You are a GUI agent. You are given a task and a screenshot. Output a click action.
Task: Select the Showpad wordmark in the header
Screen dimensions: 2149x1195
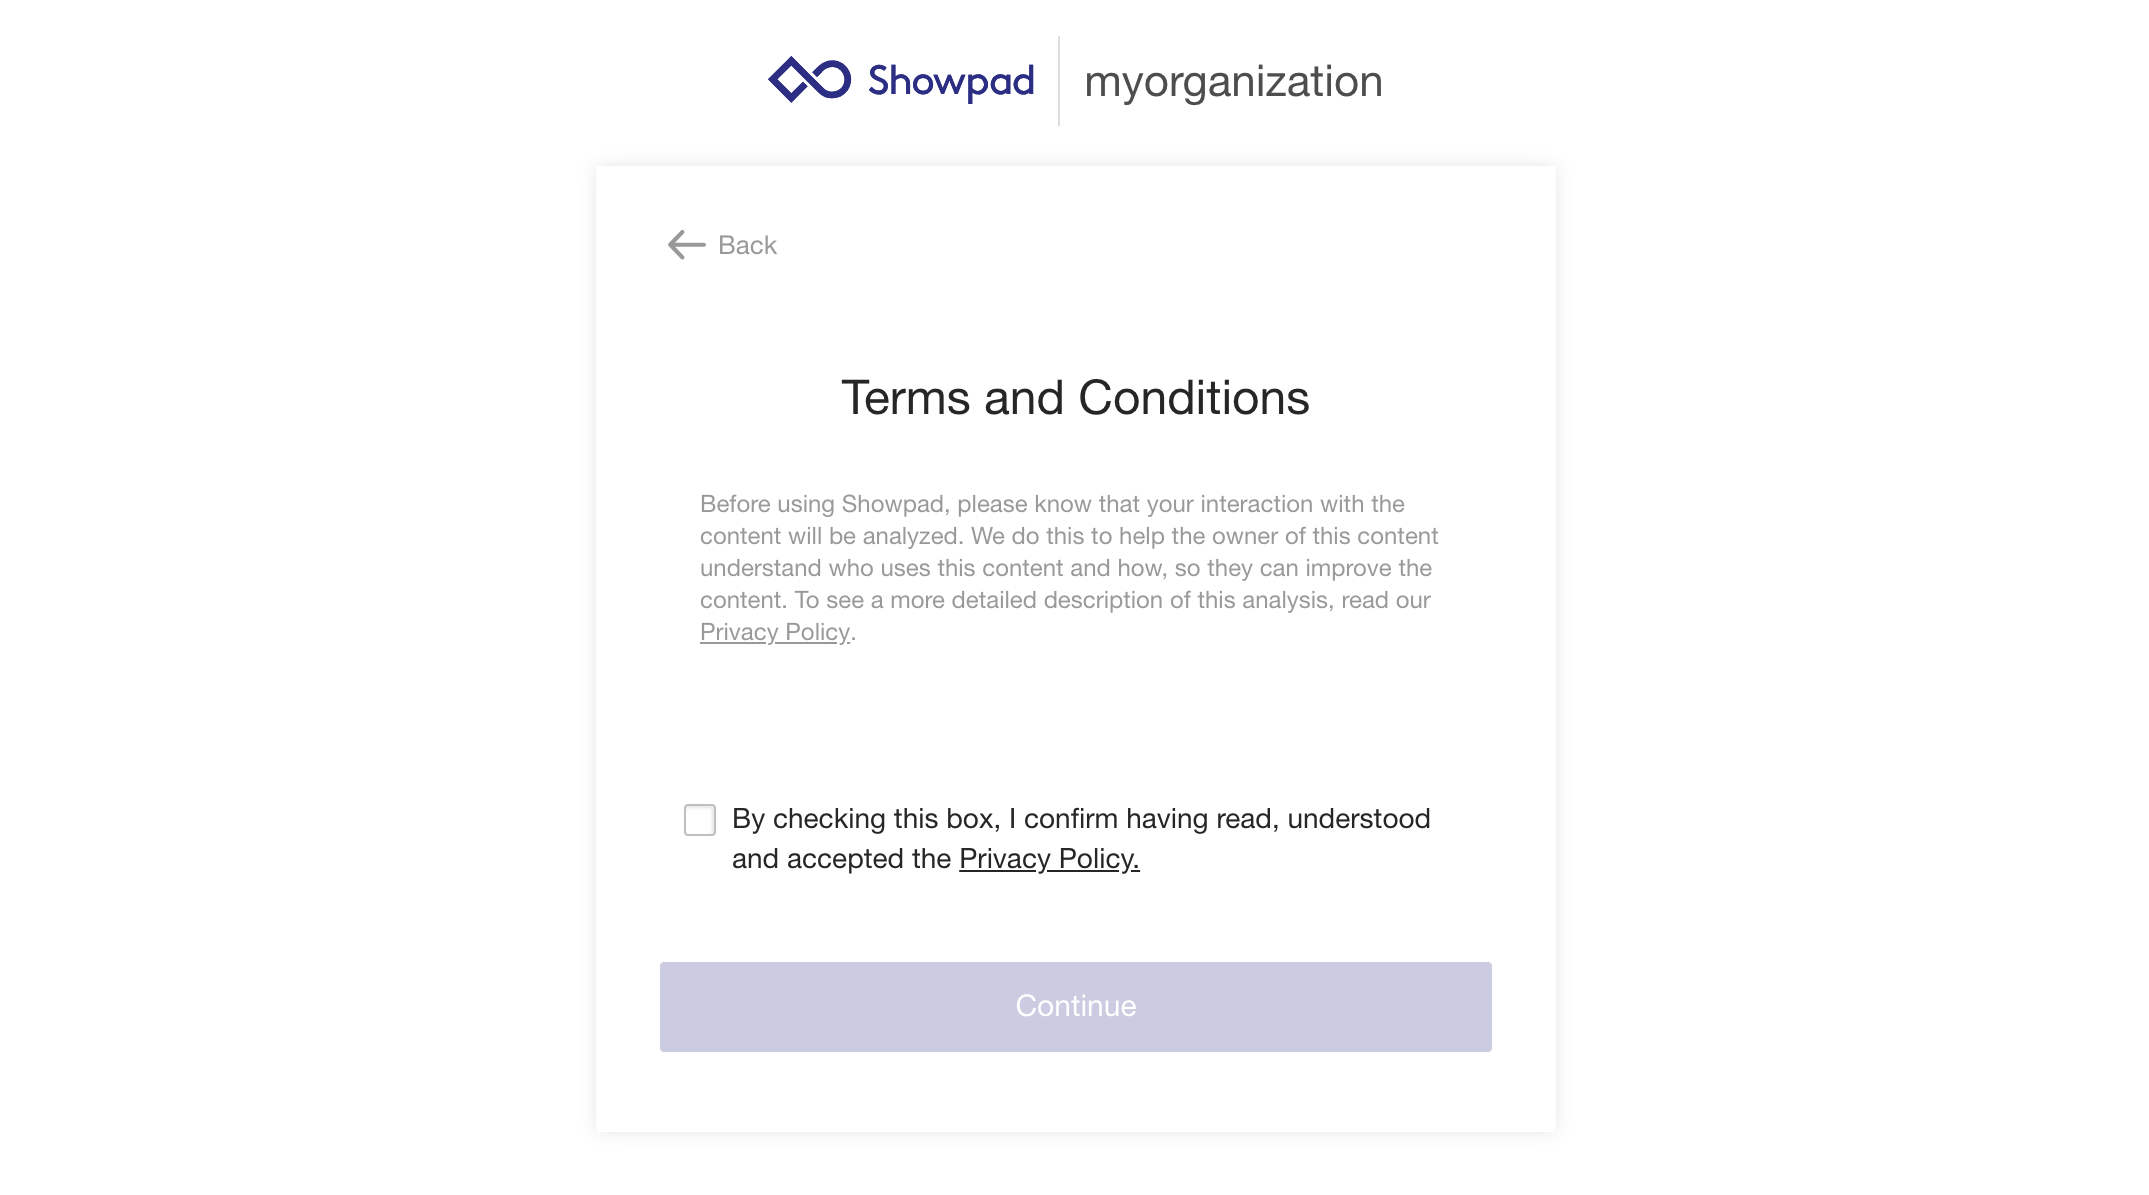tap(950, 82)
